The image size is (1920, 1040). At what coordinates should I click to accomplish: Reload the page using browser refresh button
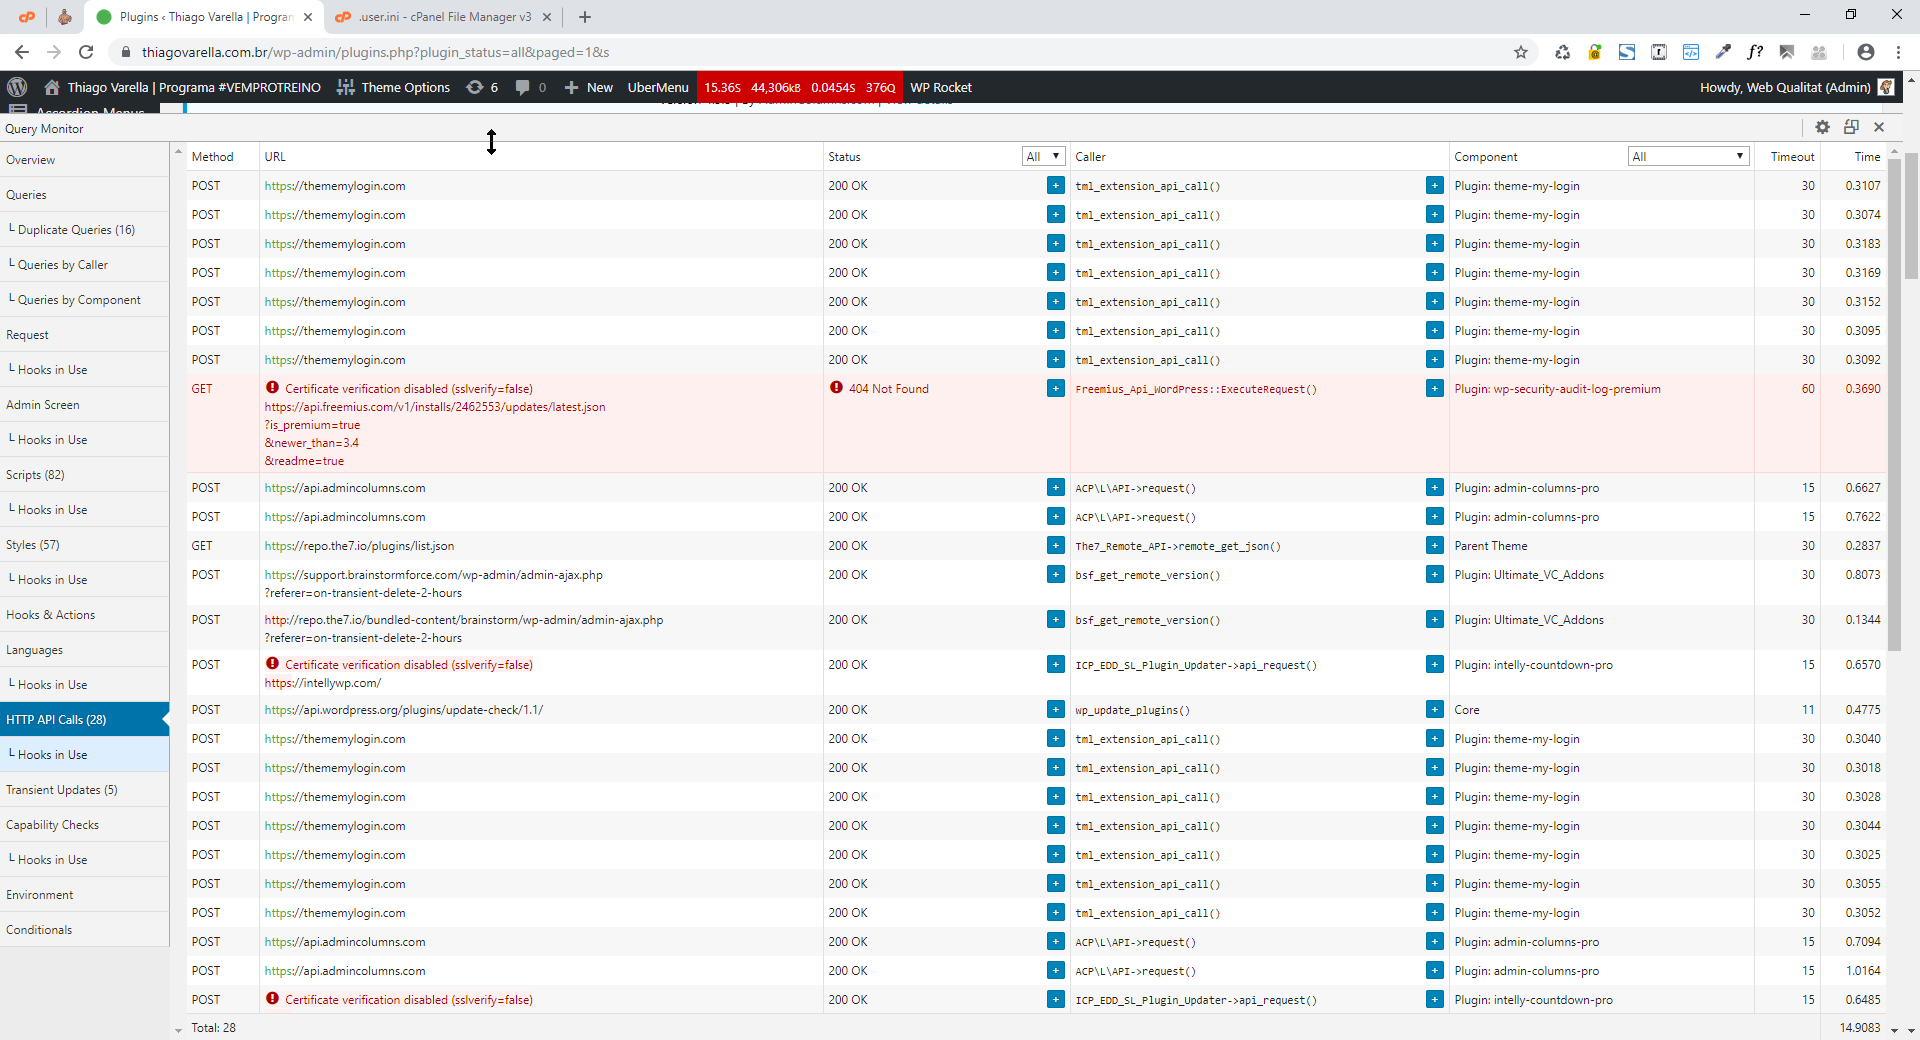86,52
